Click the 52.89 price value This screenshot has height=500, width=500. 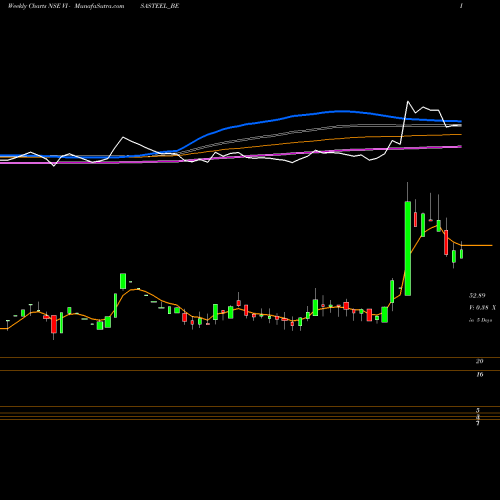[x=477, y=295]
